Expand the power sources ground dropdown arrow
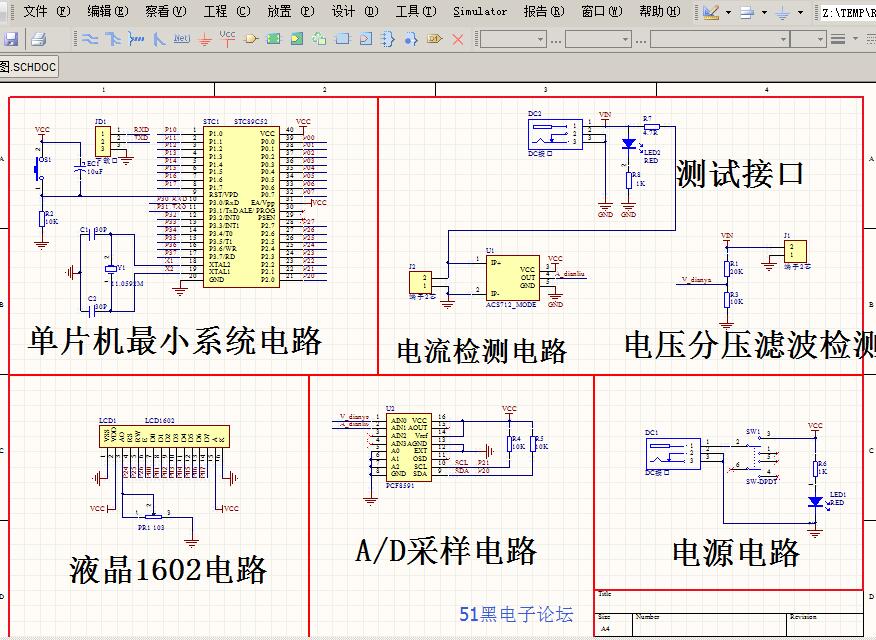Viewport: 876px width, 640px height. tap(800, 12)
